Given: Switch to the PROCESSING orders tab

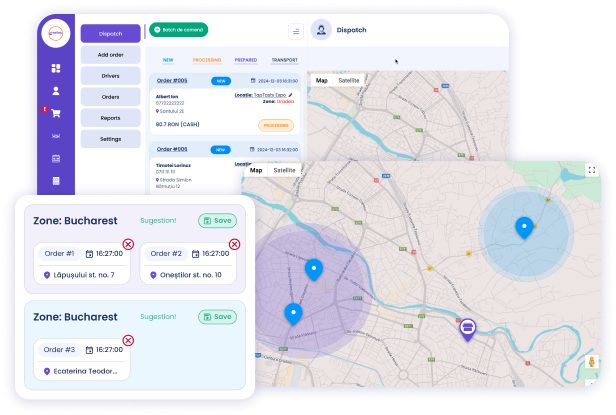Looking at the screenshot, I should click(x=207, y=60).
